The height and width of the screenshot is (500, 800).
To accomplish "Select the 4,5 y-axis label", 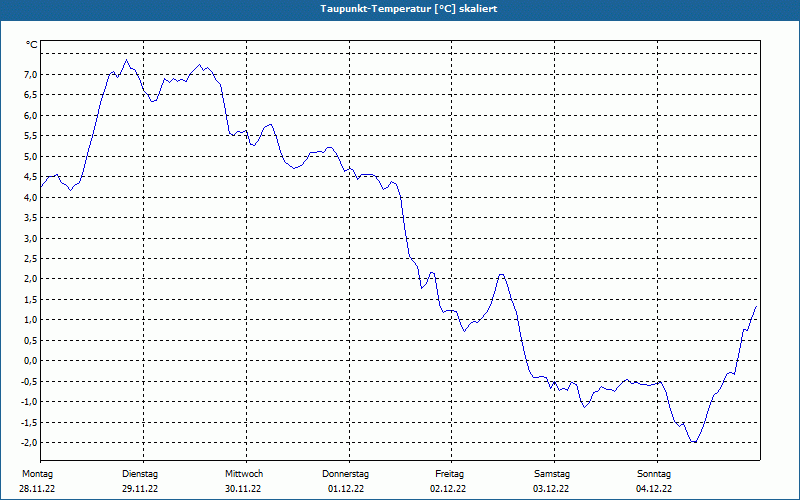I will point(31,177).
